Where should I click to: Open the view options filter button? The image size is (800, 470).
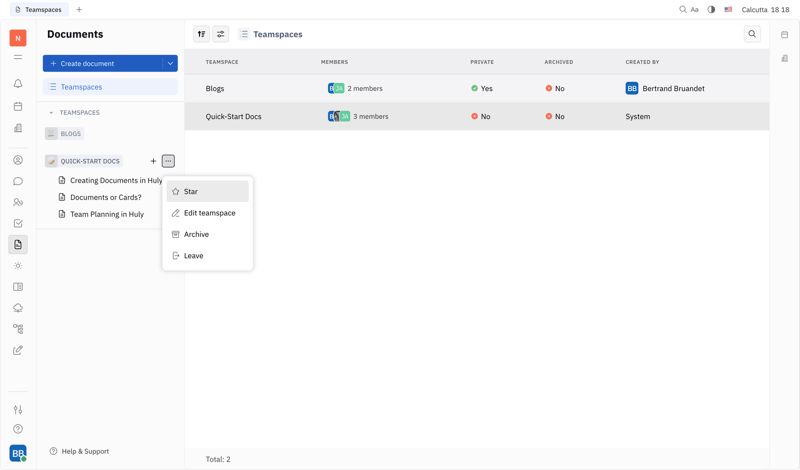[220, 34]
